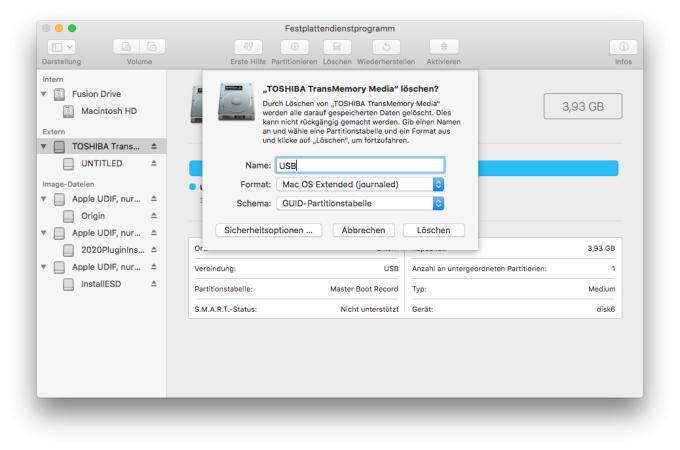Screen dimensions: 680x450
Task: Open the Infos toolbar icon
Action: [623, 47]
